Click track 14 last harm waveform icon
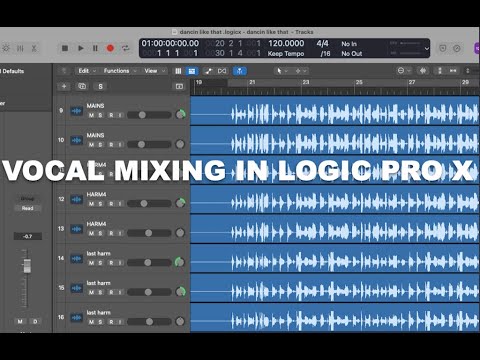 coord(77,258)
